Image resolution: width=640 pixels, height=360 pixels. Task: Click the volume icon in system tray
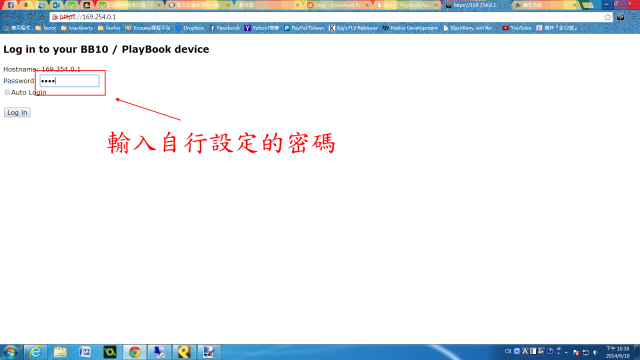point(595,352)
